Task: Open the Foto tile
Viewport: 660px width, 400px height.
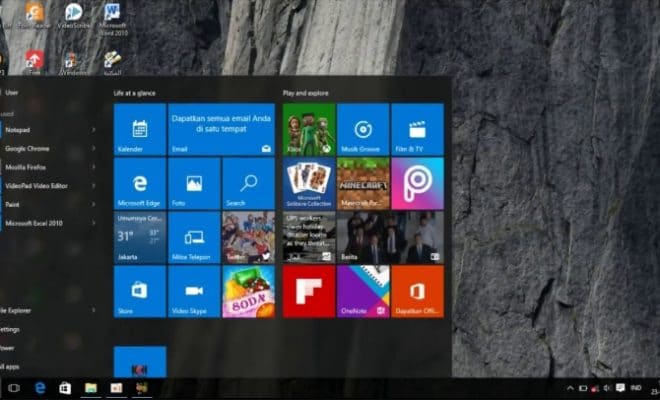Action: point(194,184)
